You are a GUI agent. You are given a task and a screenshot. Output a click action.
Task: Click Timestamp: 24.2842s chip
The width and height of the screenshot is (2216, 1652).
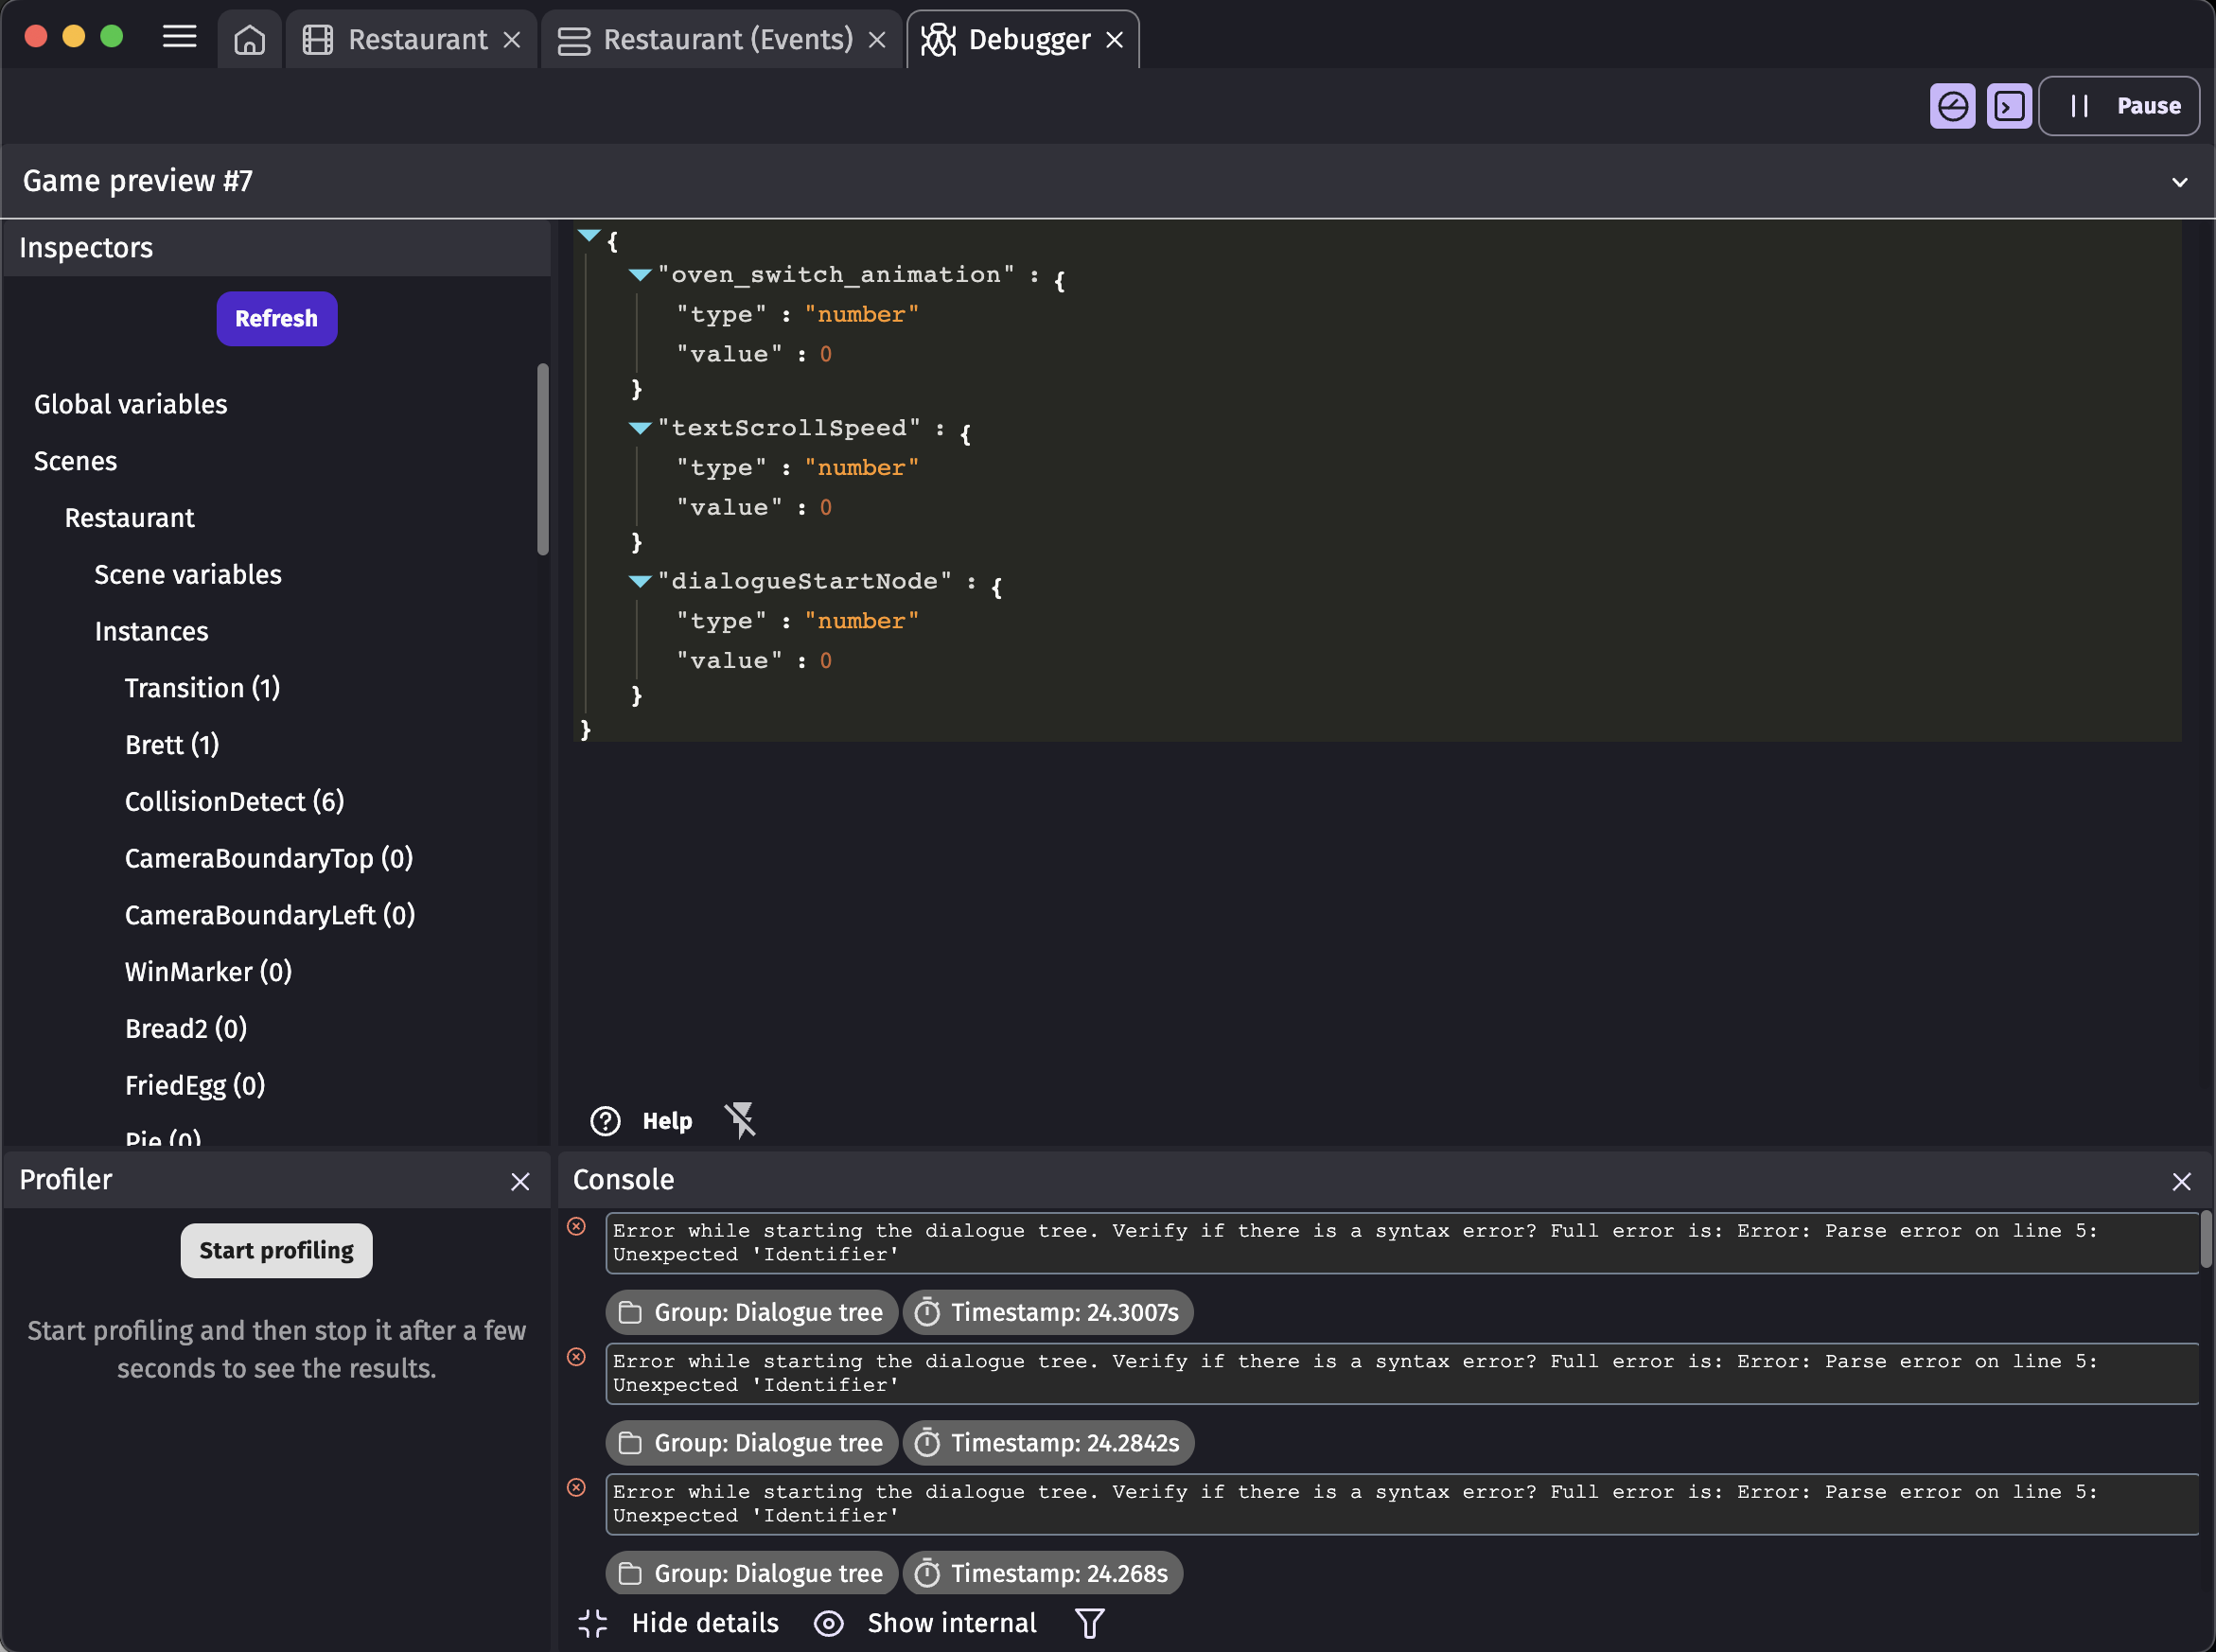(1049, 1443)
